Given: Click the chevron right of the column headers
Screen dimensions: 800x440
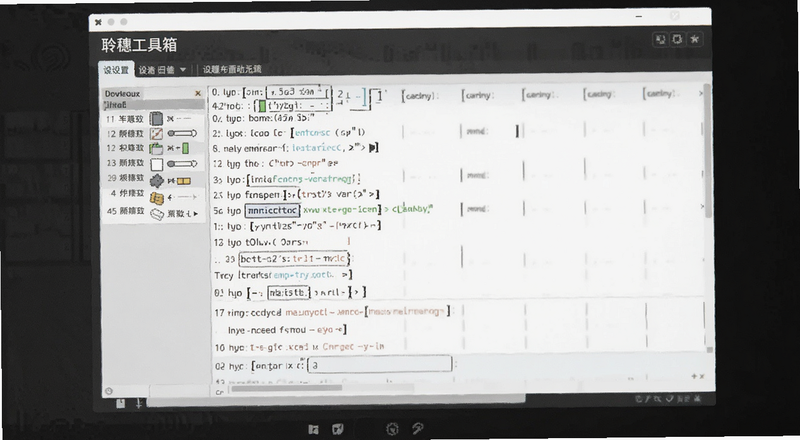Looking at the screenshot, I should pos(701,94).
